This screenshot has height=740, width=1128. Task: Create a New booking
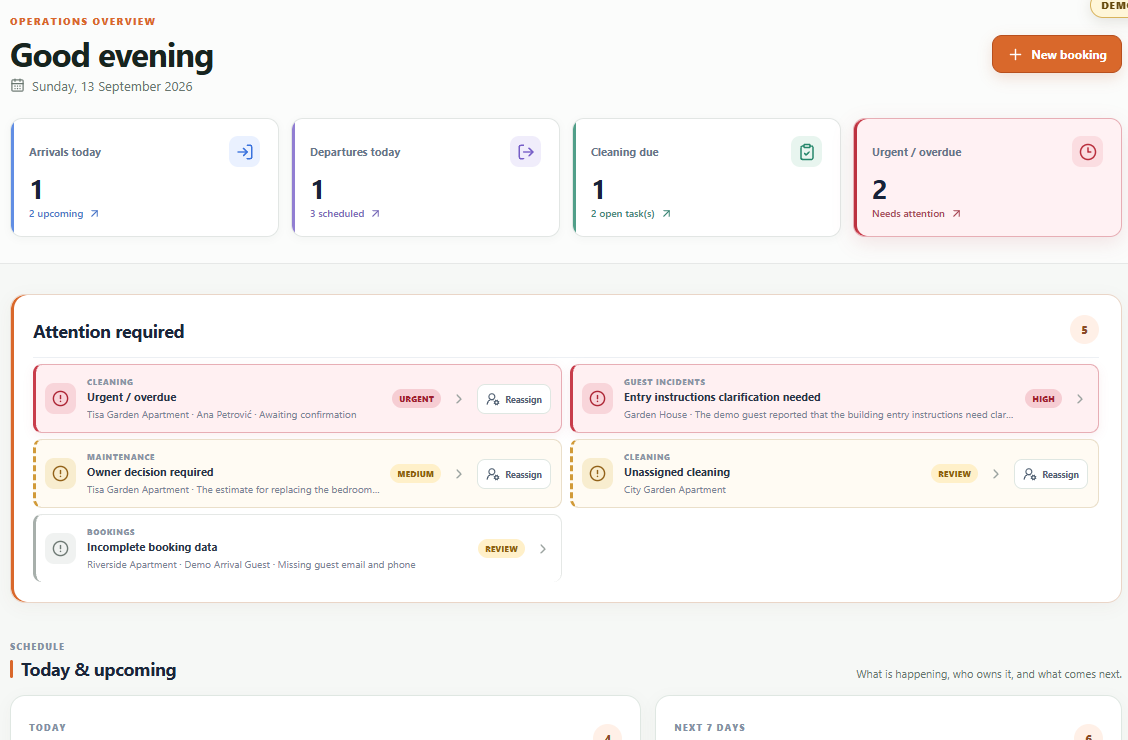[x=1056, y=55]
